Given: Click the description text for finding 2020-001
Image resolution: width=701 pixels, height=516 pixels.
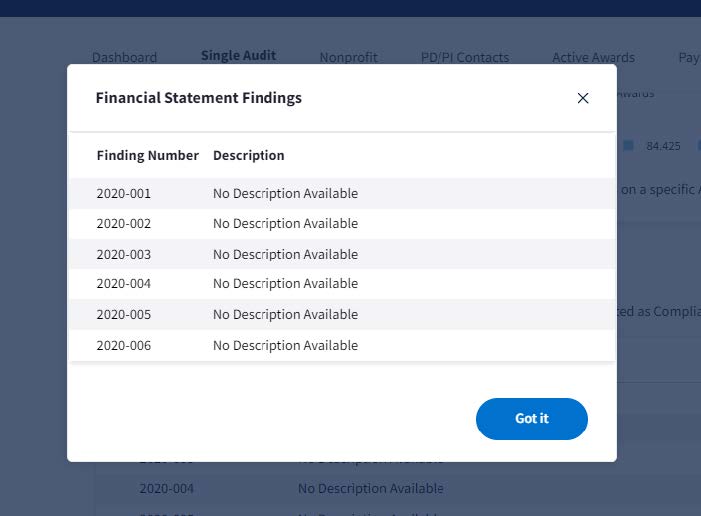Looking at the screenshot, I should pos(285,193).
